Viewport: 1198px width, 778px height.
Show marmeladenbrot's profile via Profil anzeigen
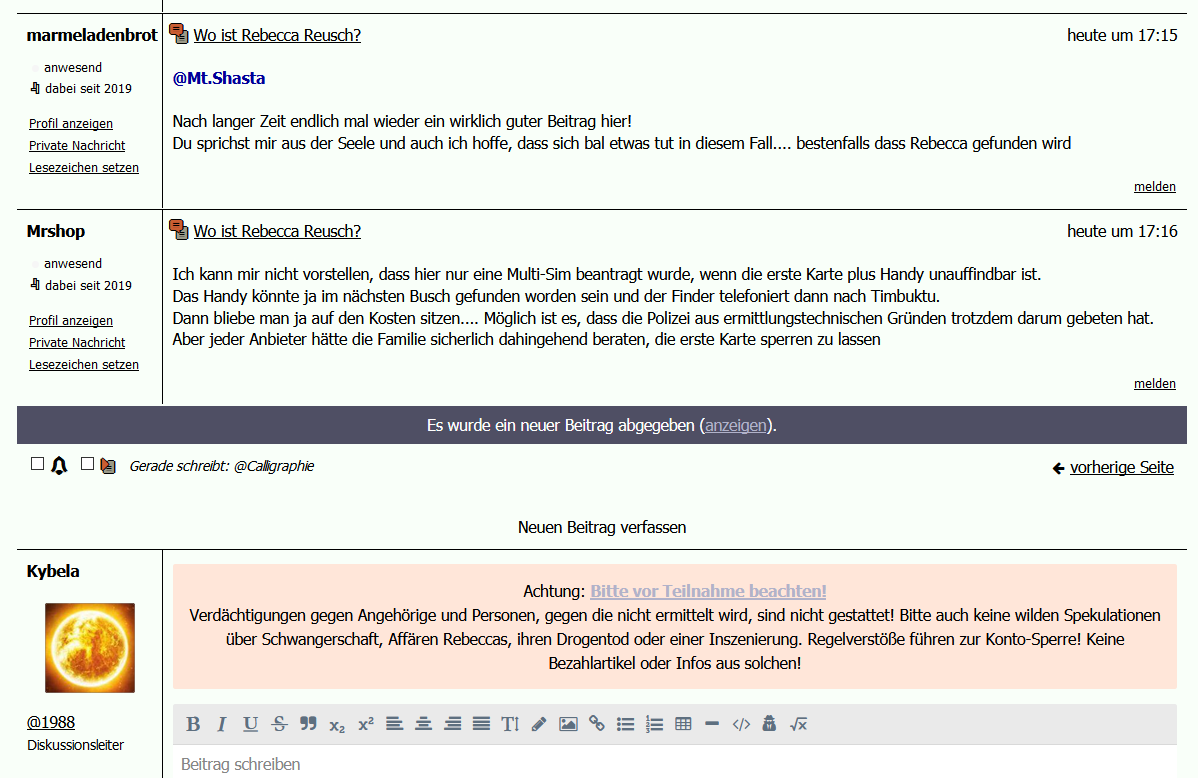point(71,124)
